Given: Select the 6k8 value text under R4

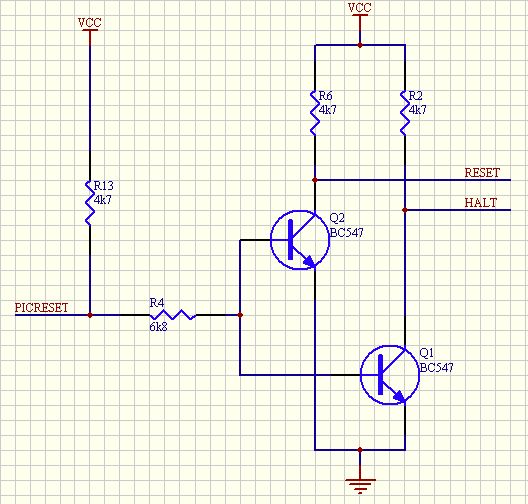Looking at the screenshot, I should tap(158, 327).
